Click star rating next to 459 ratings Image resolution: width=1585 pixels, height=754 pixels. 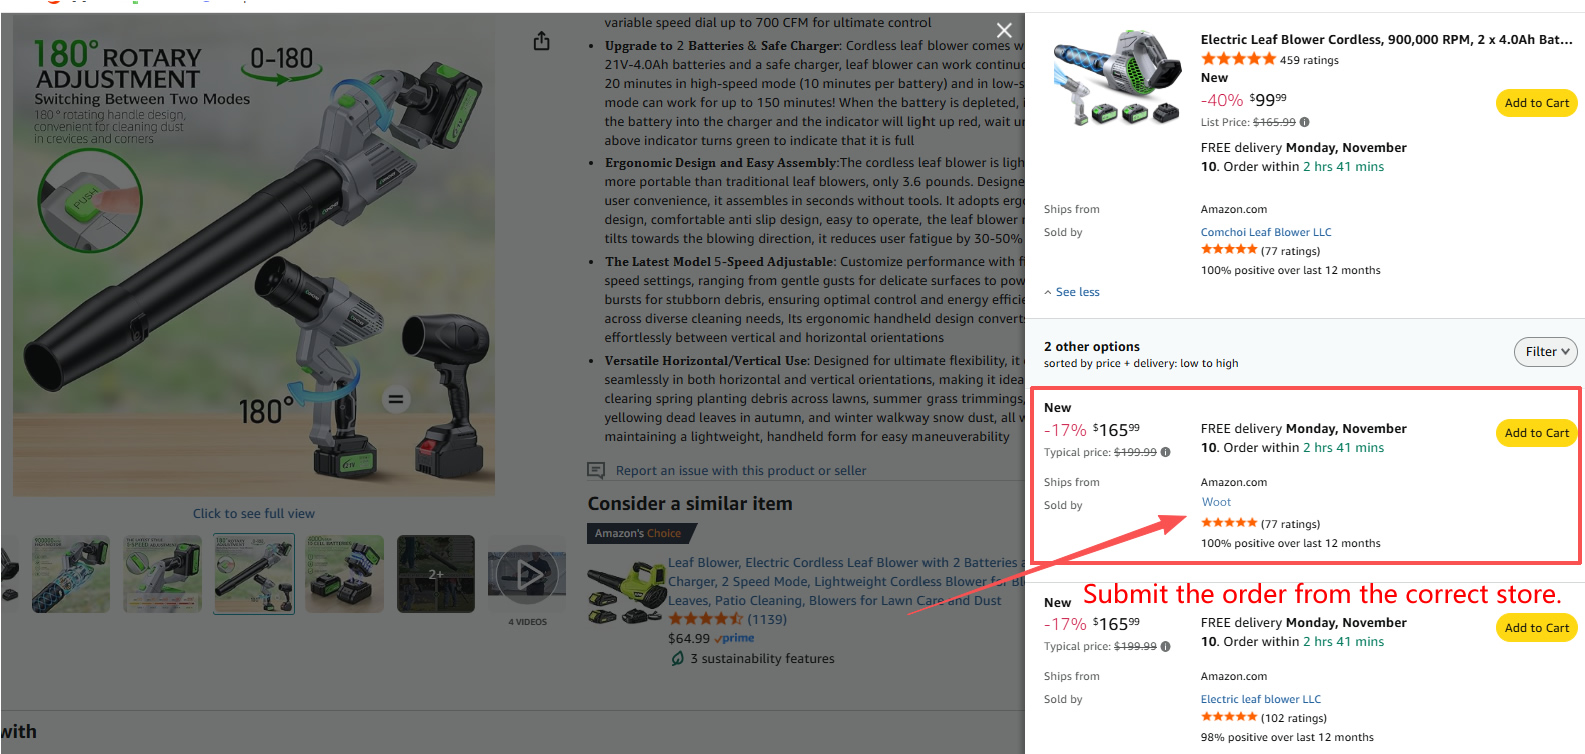pyautogui.click(x=1238, y=60)
